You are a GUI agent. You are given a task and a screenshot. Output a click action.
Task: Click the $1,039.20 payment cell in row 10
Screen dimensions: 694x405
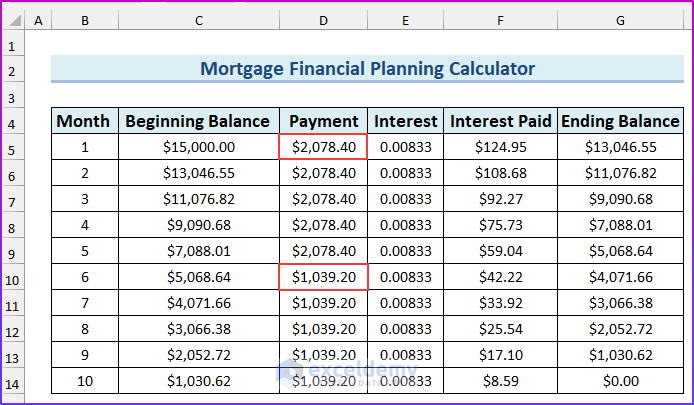323,277
